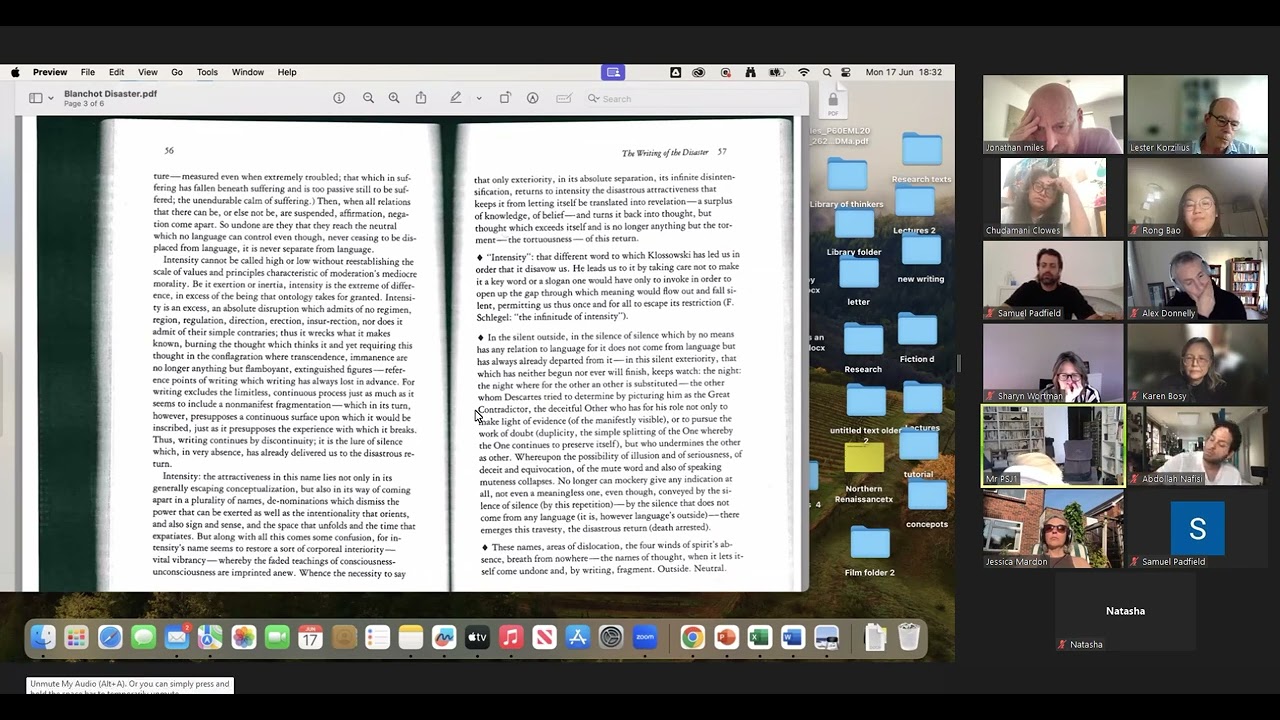
Task: Open sidebar view options chevron
Action: coord(51,98)
